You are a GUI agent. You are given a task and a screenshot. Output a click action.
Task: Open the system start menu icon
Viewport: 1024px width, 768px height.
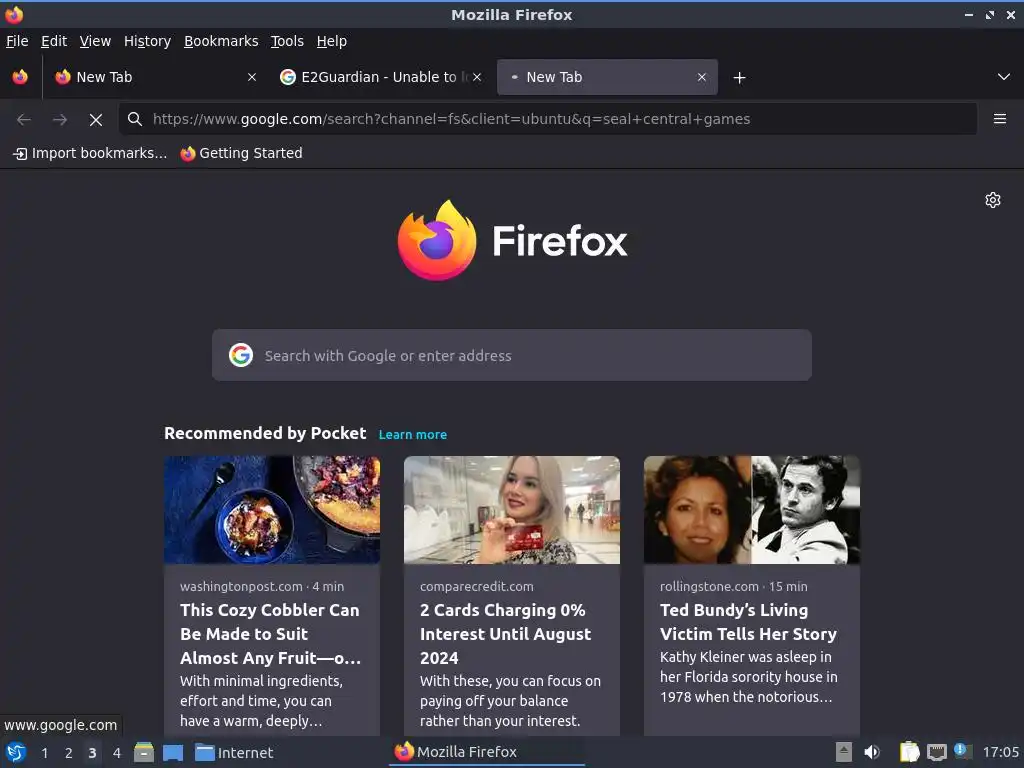pos(16,752)
